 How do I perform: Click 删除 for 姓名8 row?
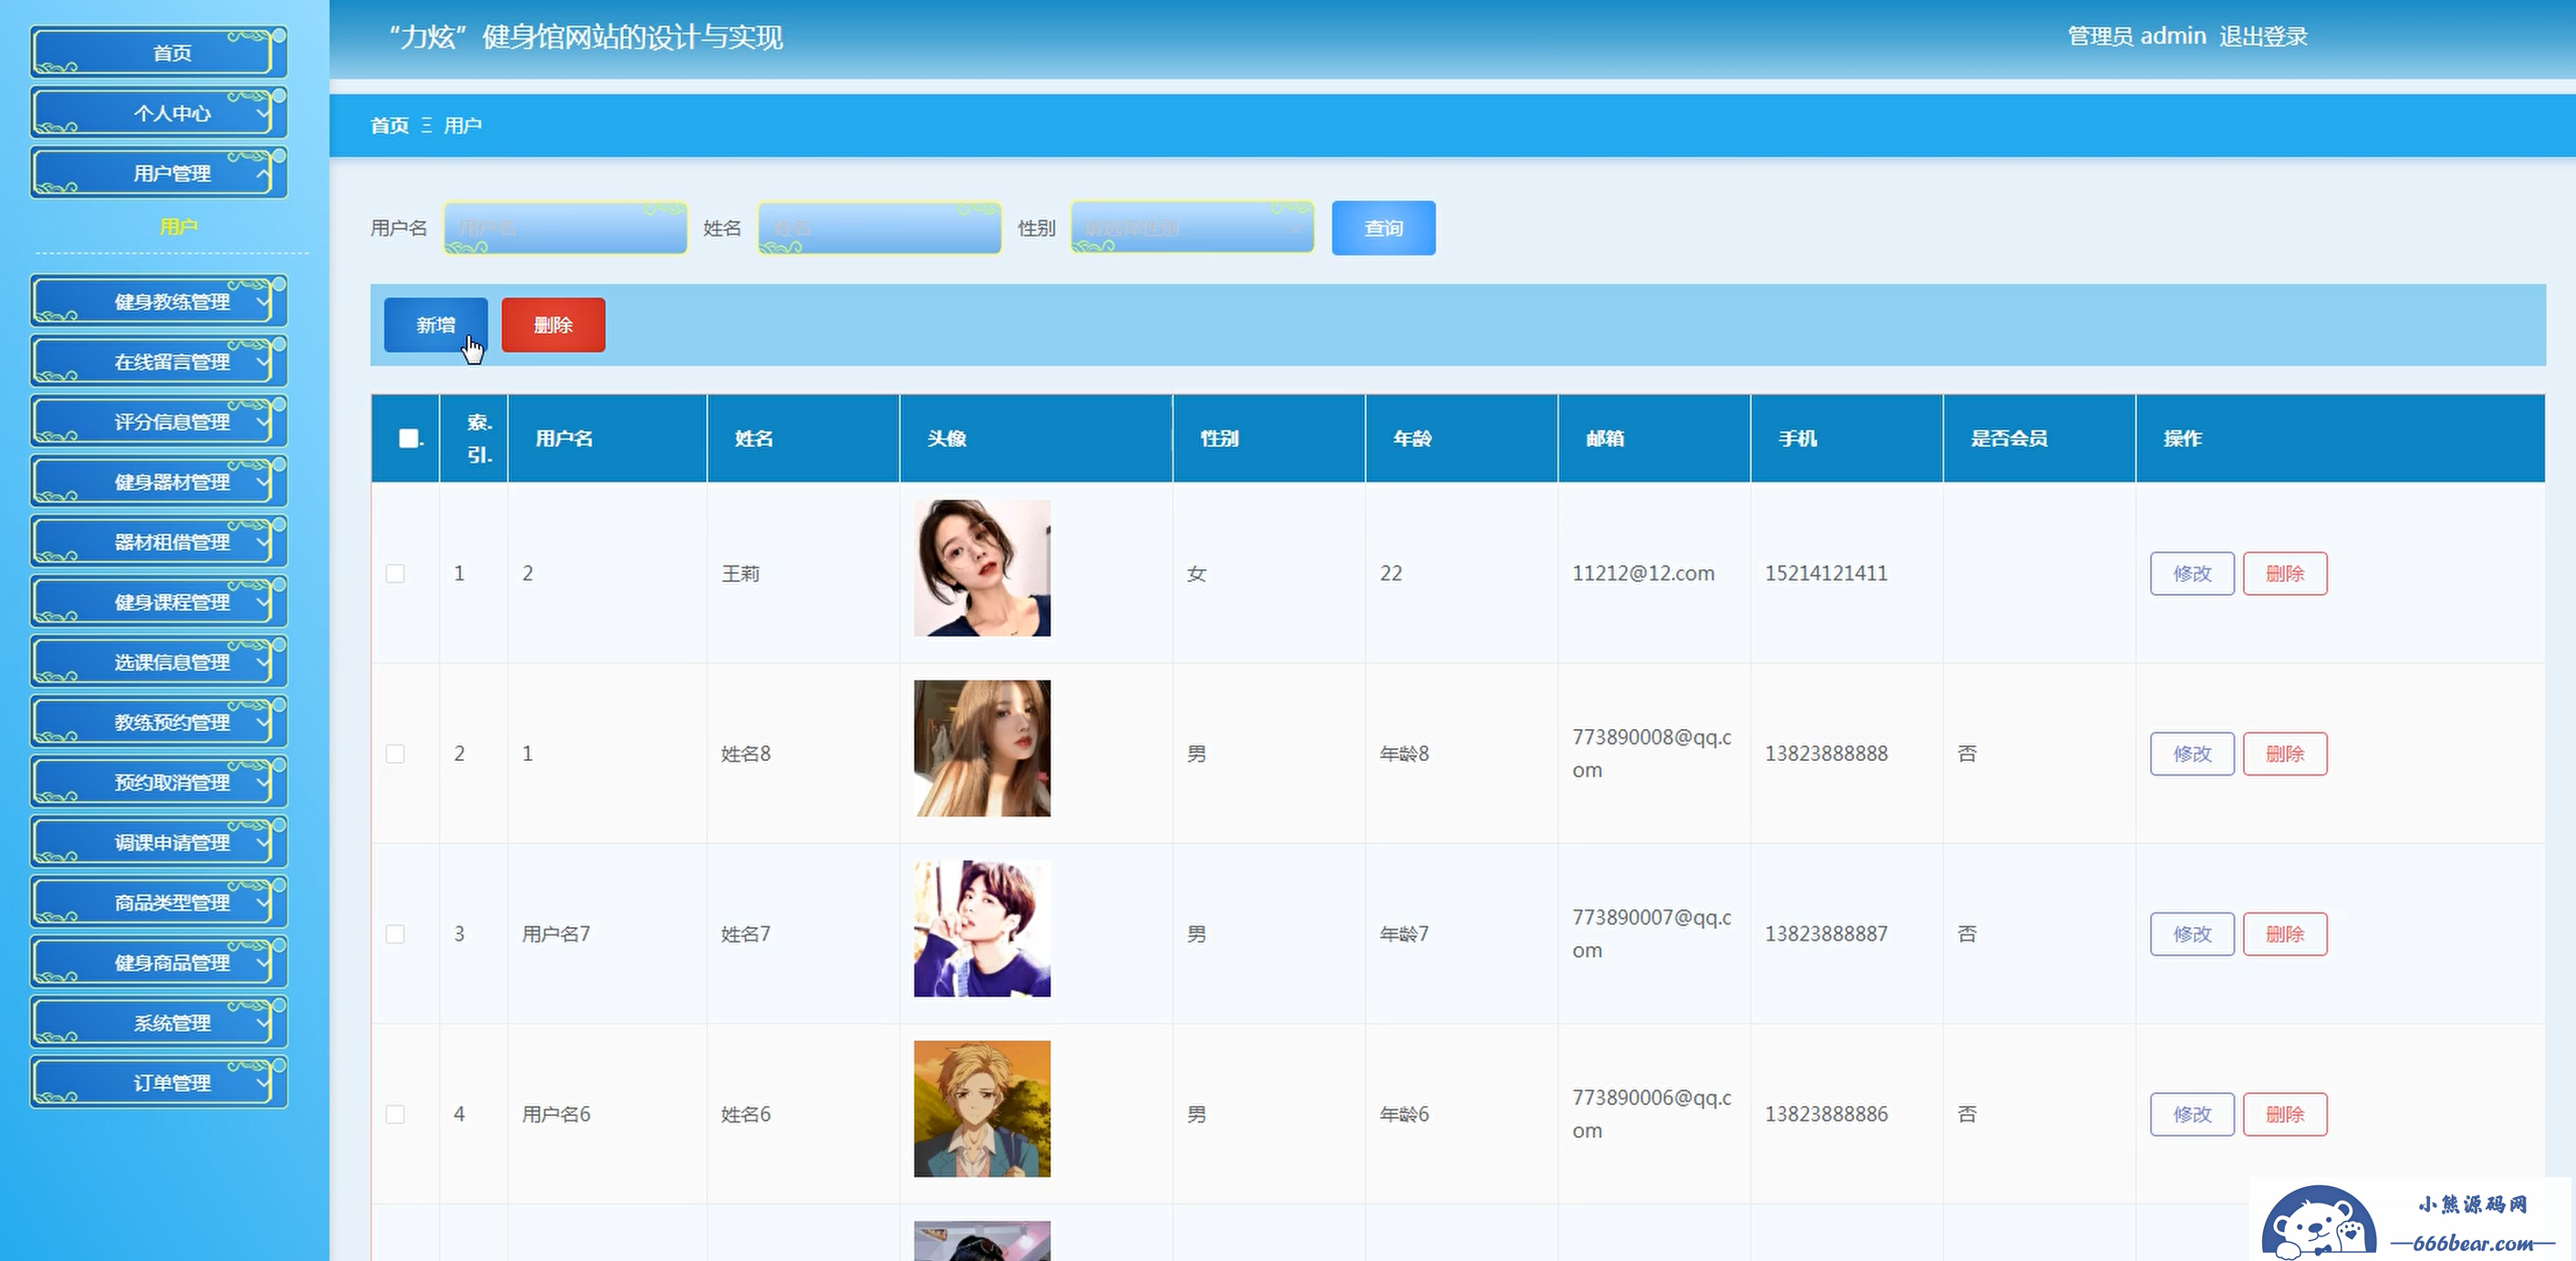click(2285, 753)
